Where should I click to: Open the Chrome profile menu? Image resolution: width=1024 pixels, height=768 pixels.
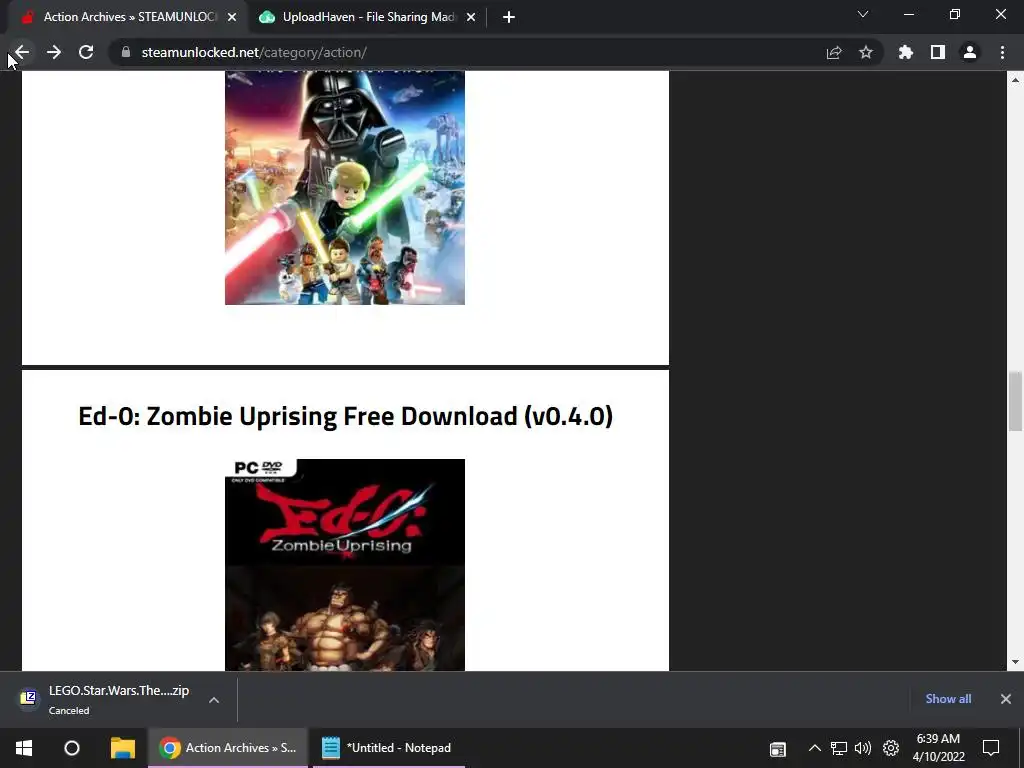point(970,52)
